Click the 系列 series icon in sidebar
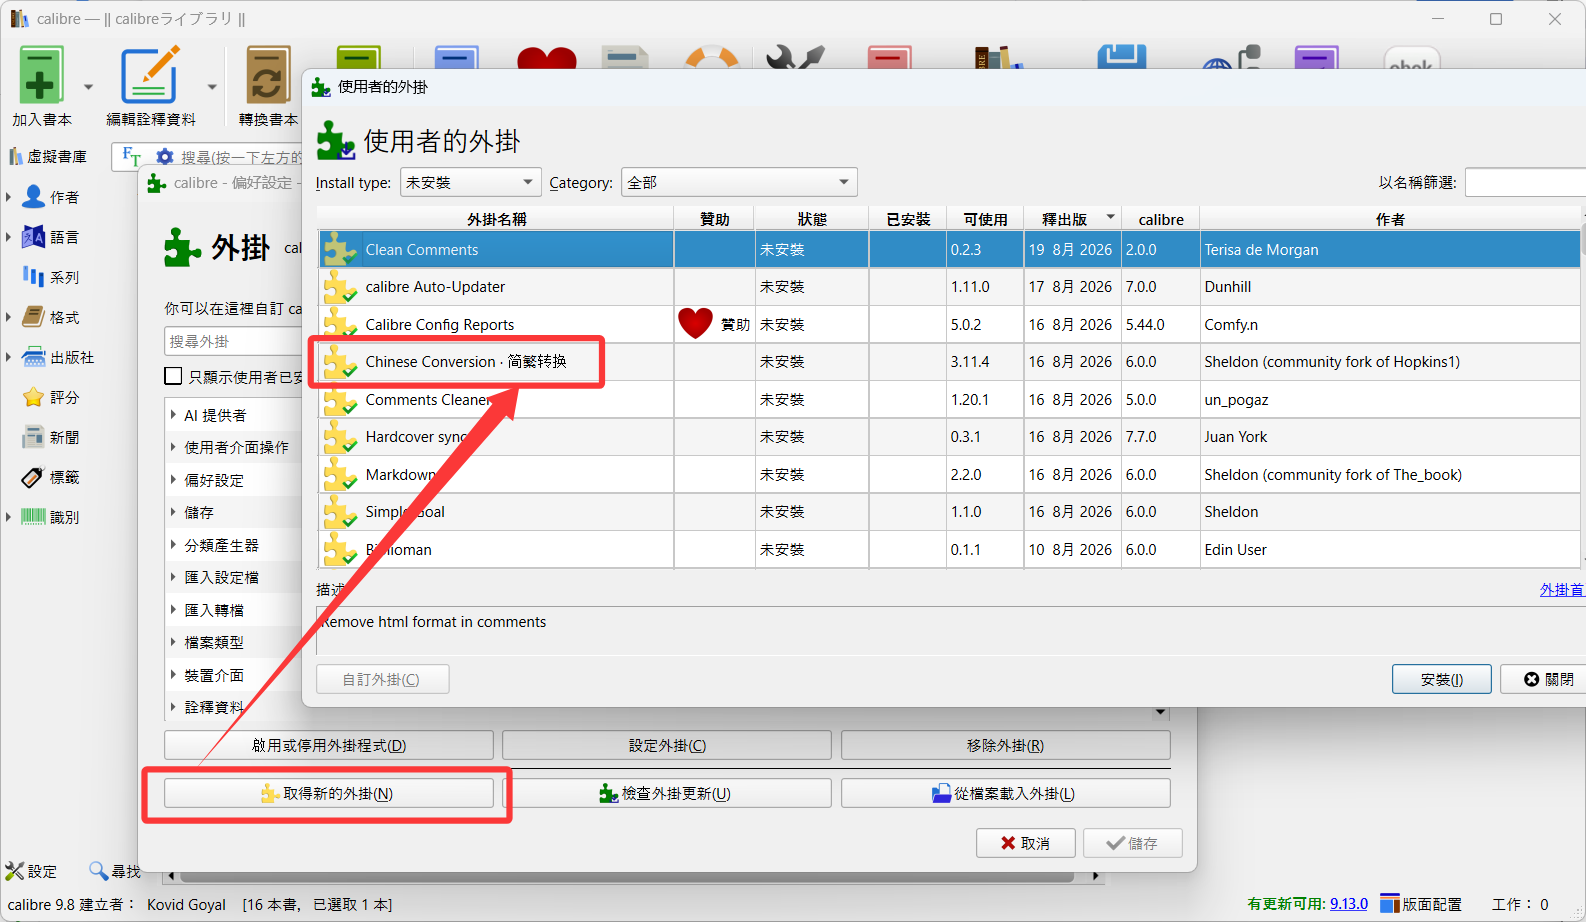Viewport: 1586px width, 922px height. click(33, 277)
